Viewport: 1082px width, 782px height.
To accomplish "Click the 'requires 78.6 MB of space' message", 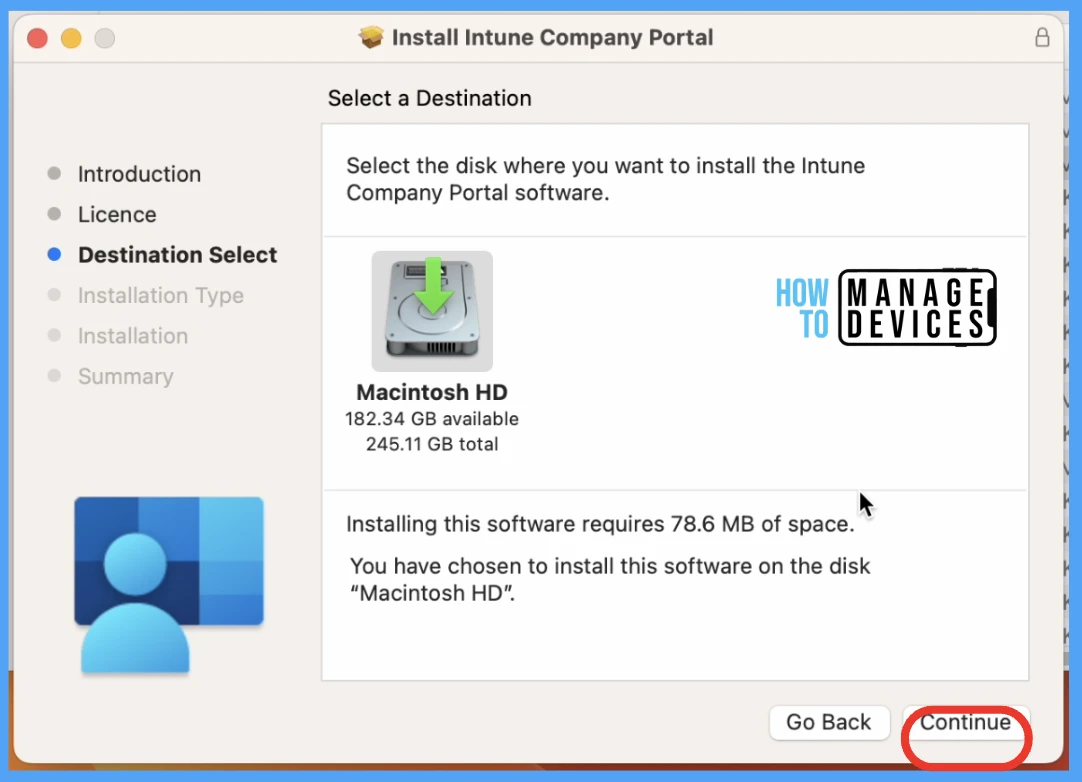I will pos(600,524).
